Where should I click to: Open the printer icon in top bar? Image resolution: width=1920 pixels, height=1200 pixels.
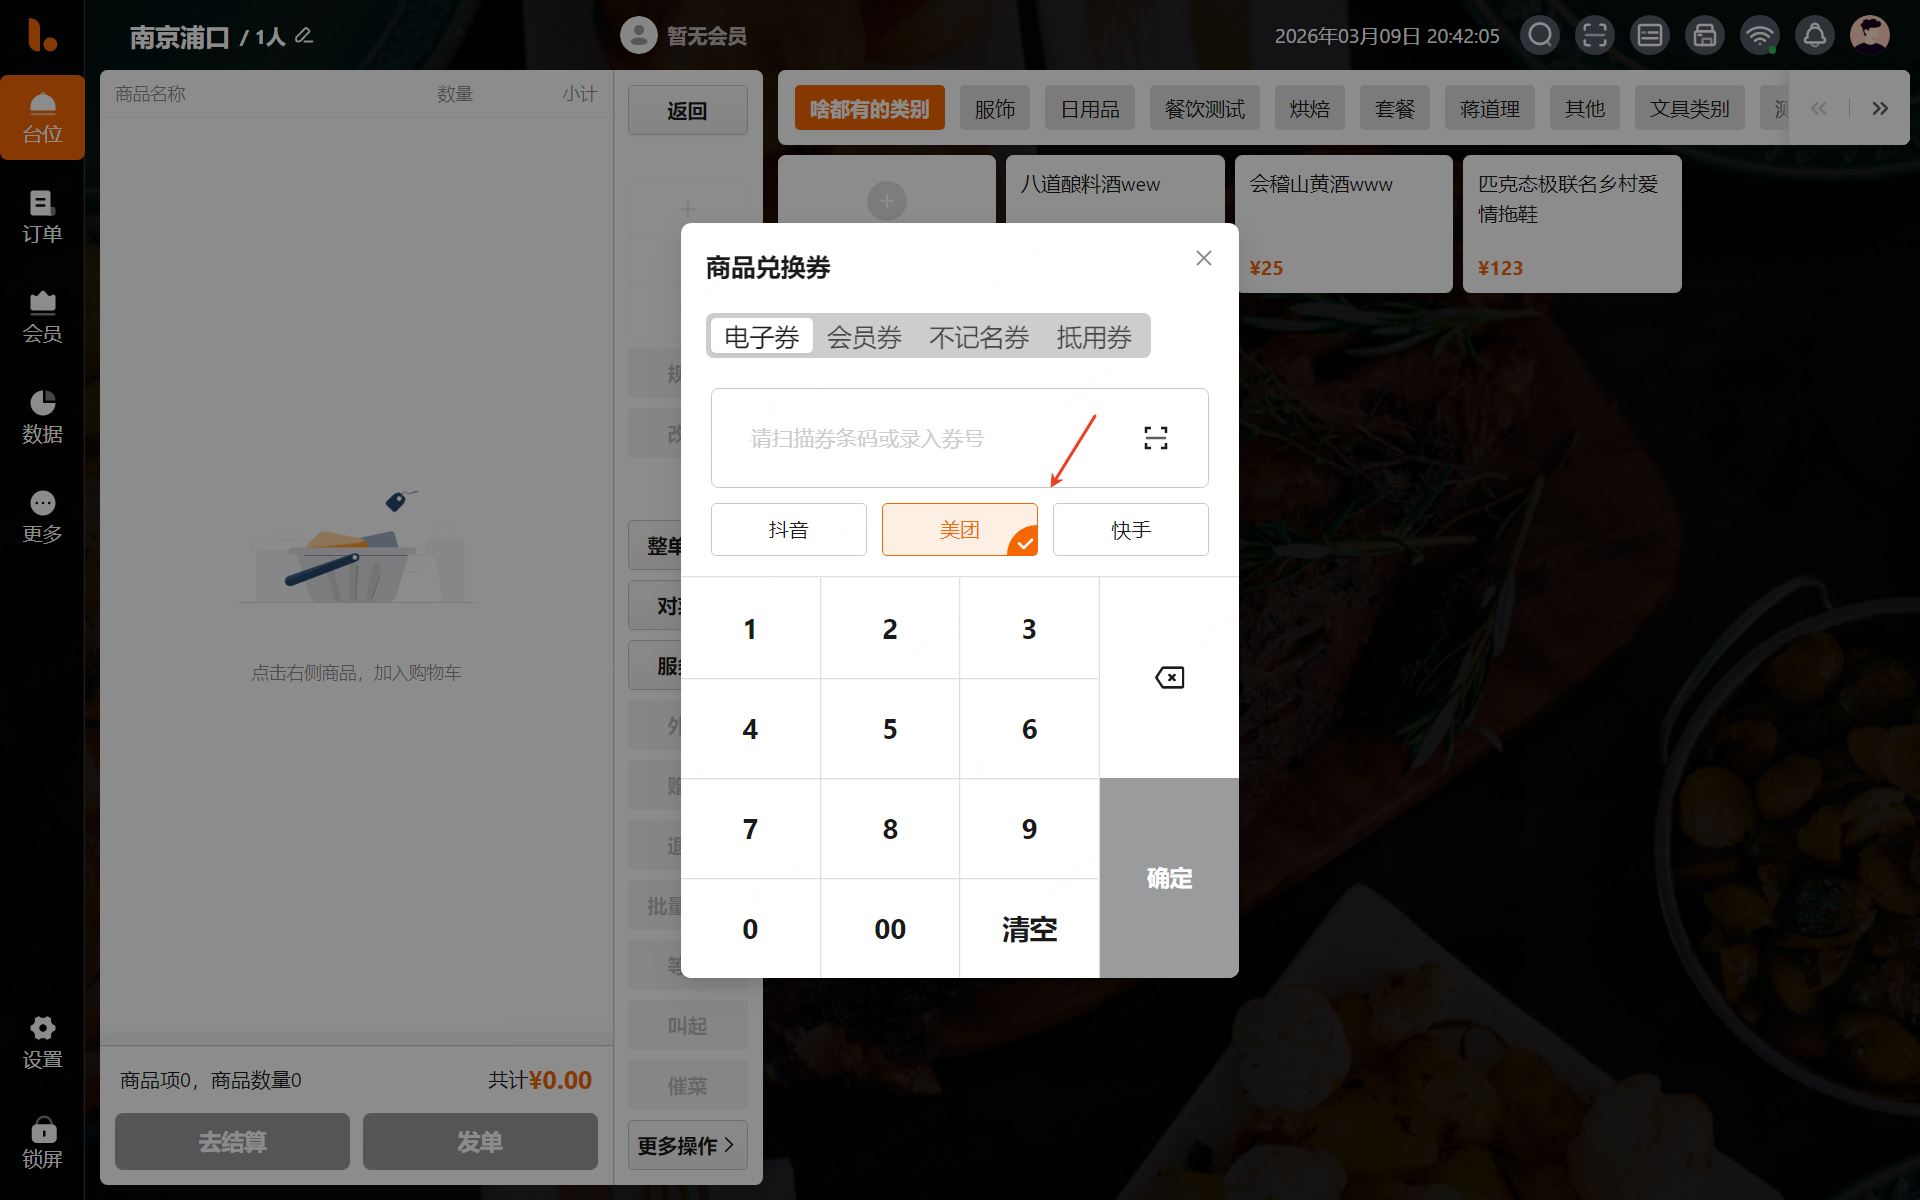click(1704, 36)
